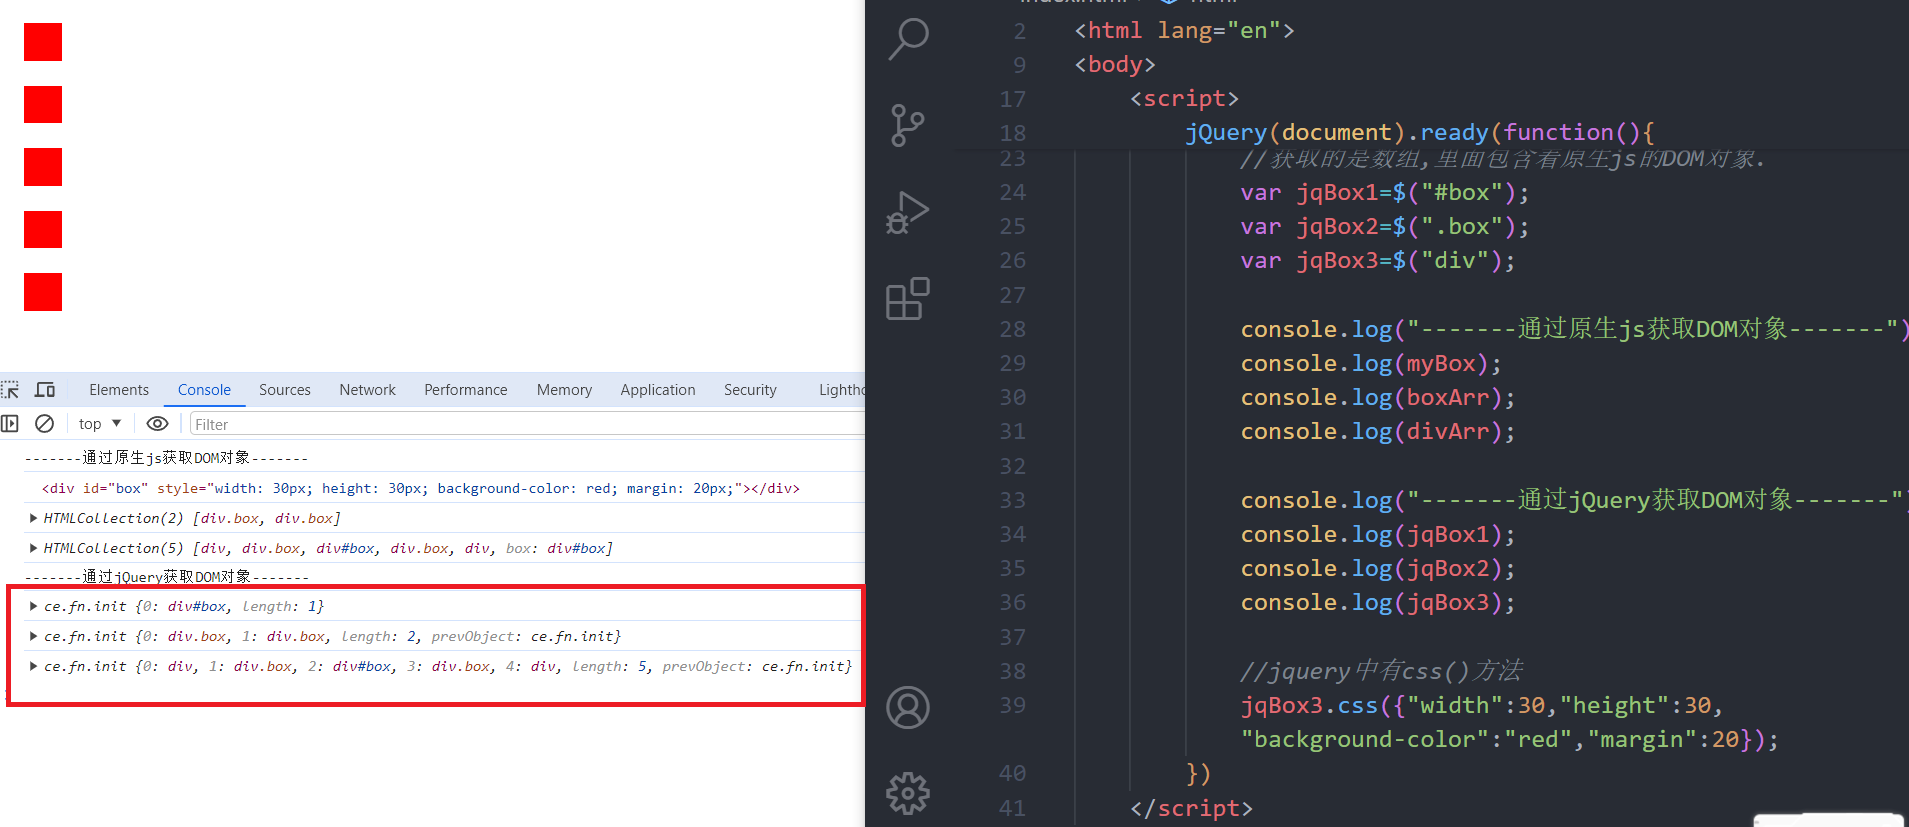Focus the console Filter field
The height and width of the screenshot is (827, 1909).
click(527, 424)
